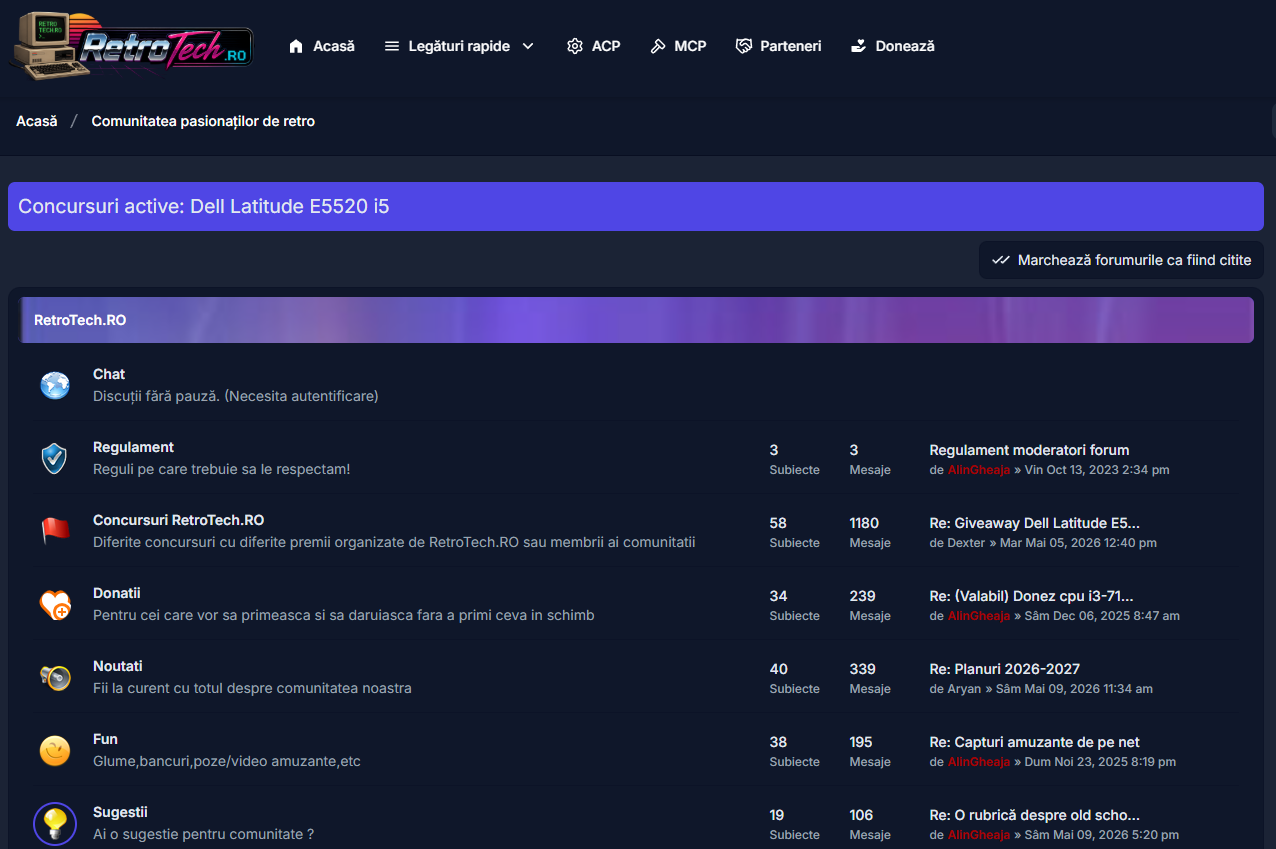Open last post Re: Giveaway Dell Latitude
Screen dimensions: 1276x849
click(x=1034, y=523)
